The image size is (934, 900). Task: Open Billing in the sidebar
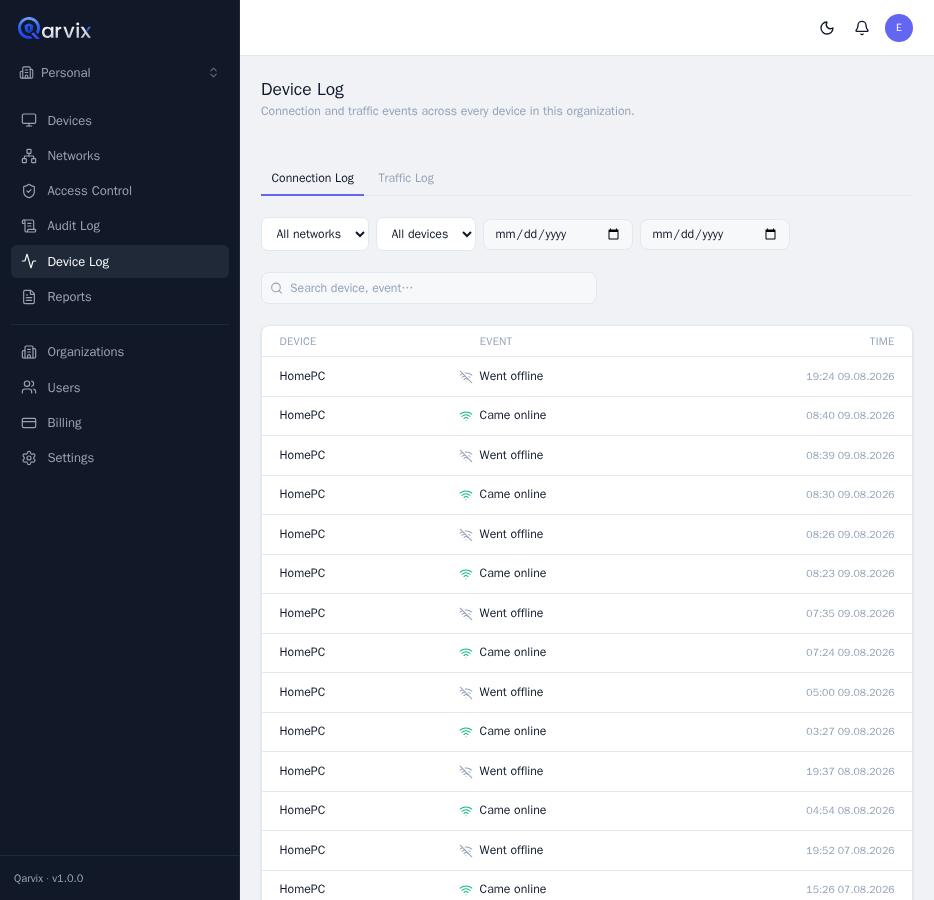[120, 422]
